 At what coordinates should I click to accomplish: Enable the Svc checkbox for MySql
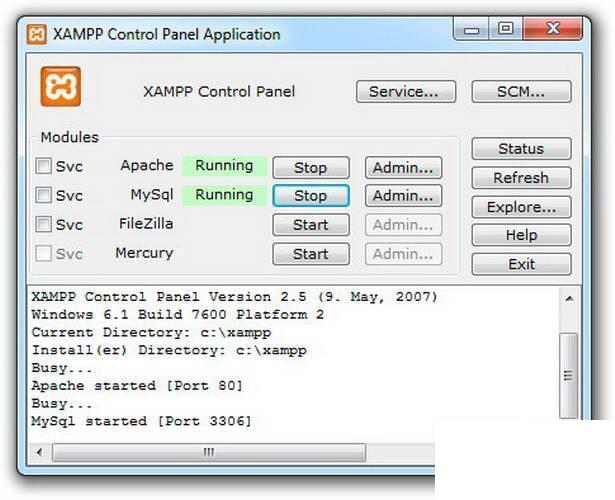point(43,195)
